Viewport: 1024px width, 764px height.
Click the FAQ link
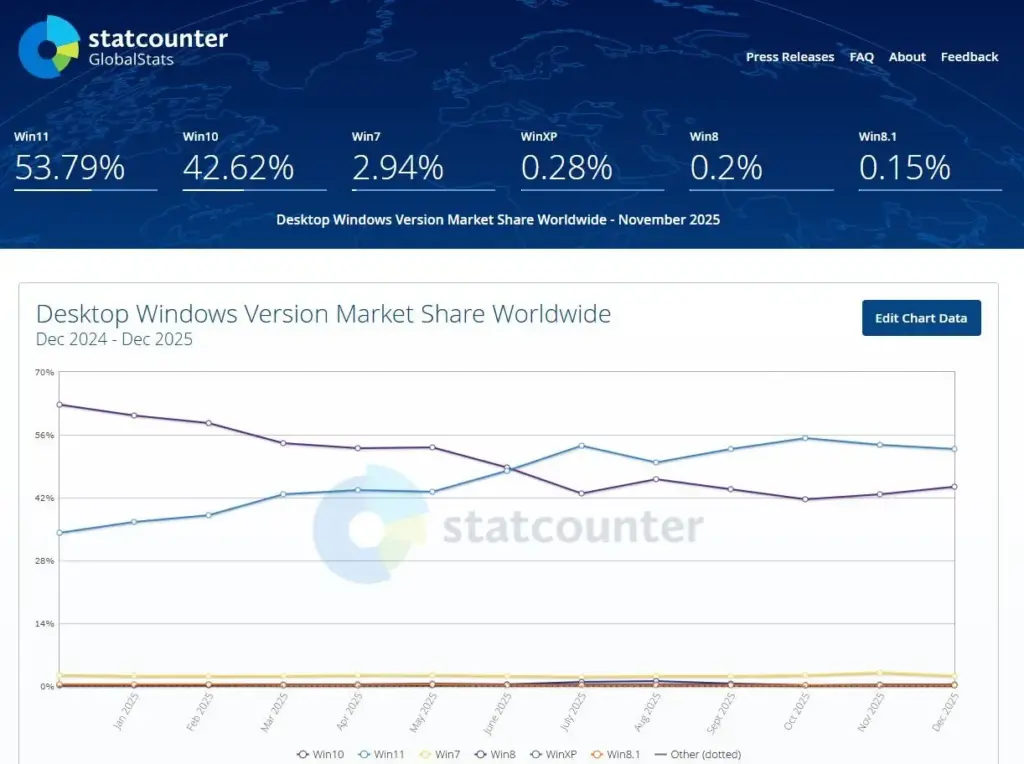pyautogui.click(x=861, y=57)
